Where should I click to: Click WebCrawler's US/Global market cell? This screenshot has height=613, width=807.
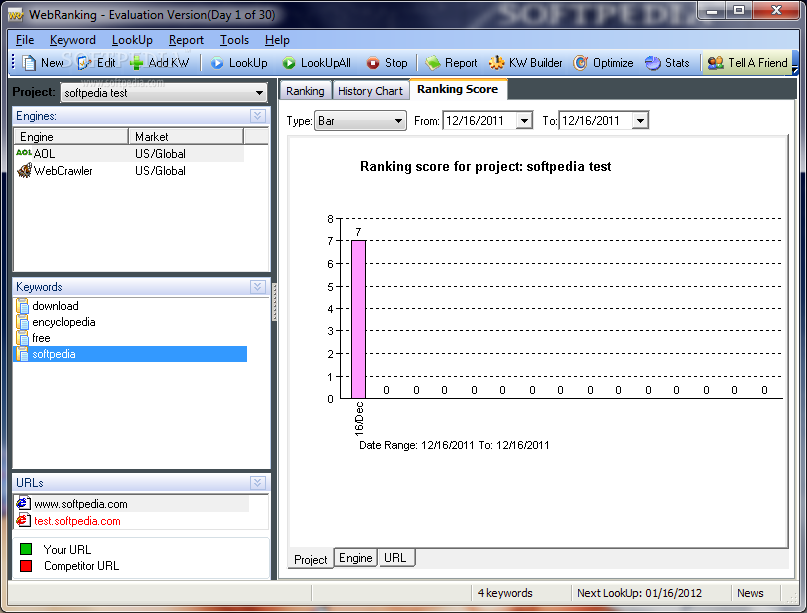(160, 171)
